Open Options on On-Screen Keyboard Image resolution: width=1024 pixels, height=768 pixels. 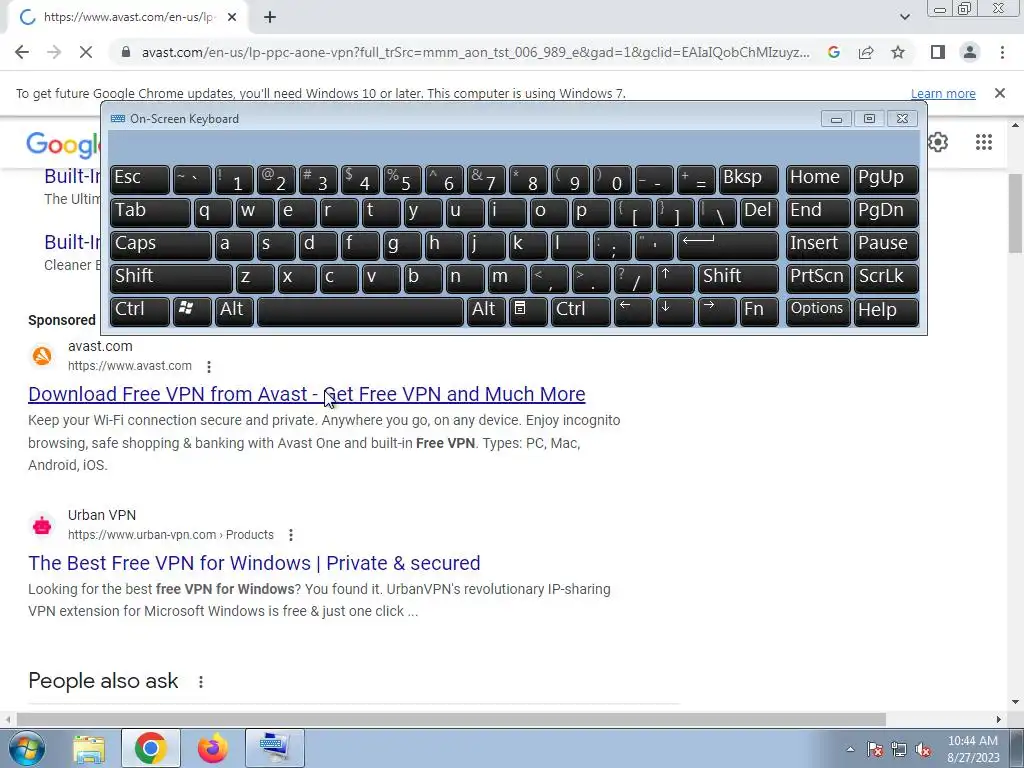818,311
